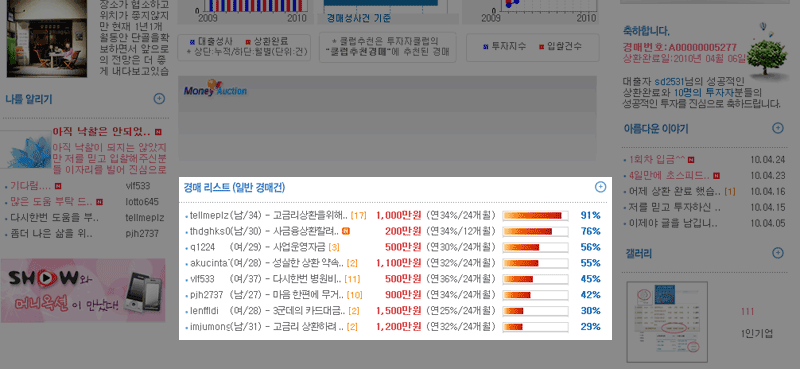The width and height of the screenshot is (800, 369).
Task: Click the plus icon beside 갤러리
Action: coord(778,252)
